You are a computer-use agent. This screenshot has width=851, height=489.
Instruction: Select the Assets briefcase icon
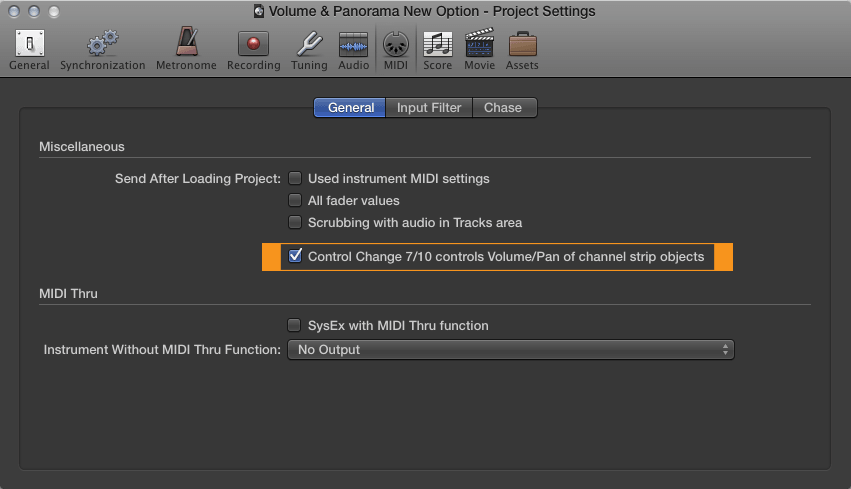click(522, 44)
